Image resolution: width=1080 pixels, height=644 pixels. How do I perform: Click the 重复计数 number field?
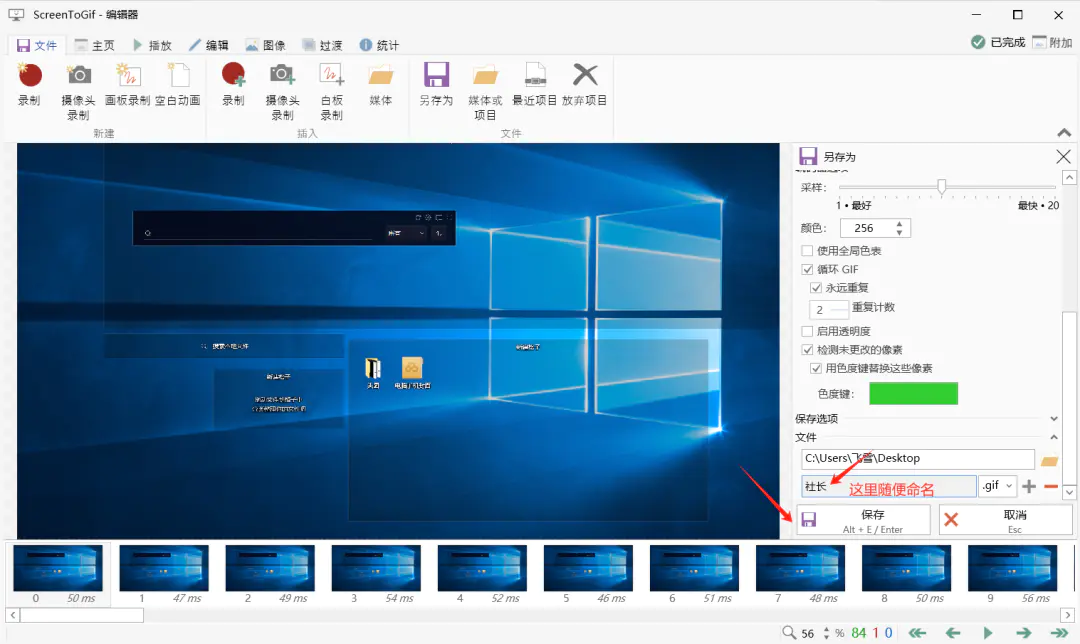829,309
